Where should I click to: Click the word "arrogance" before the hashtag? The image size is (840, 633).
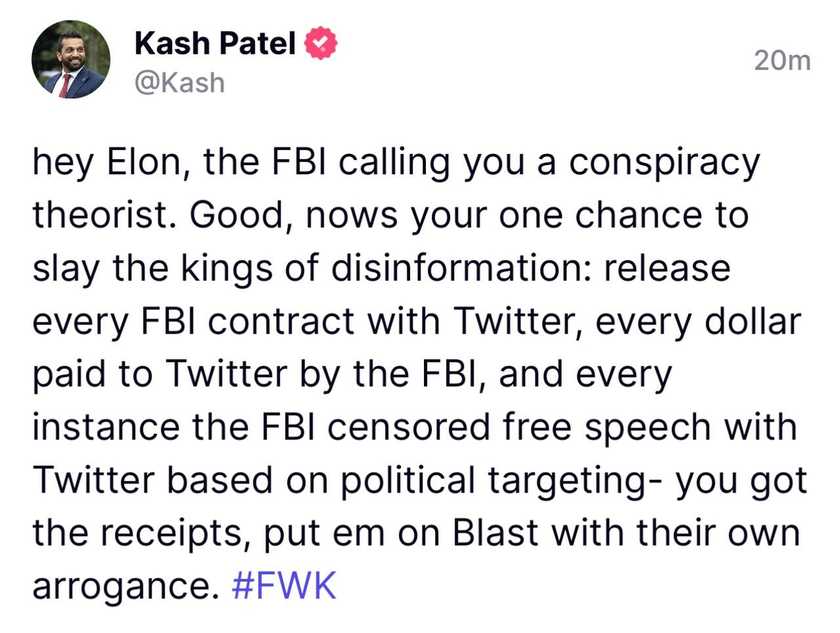click(x=121, y=587)
